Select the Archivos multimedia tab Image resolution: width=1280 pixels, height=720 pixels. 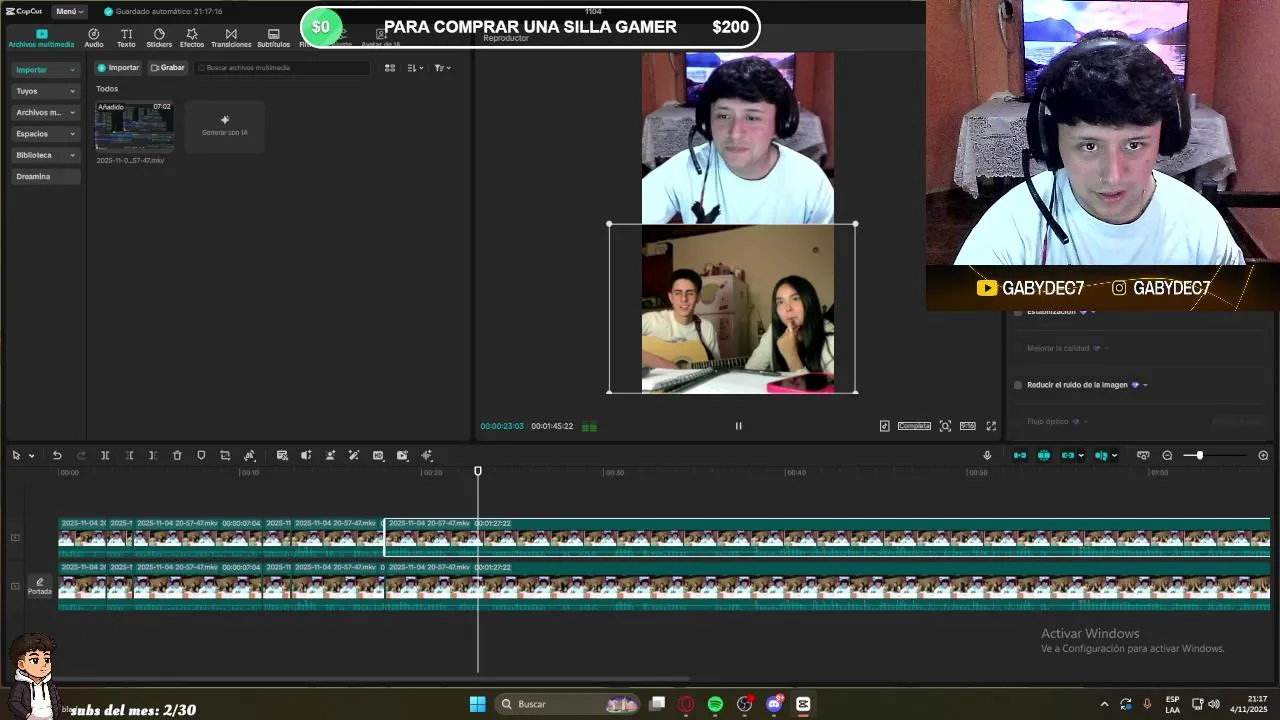tap(41, 38)
